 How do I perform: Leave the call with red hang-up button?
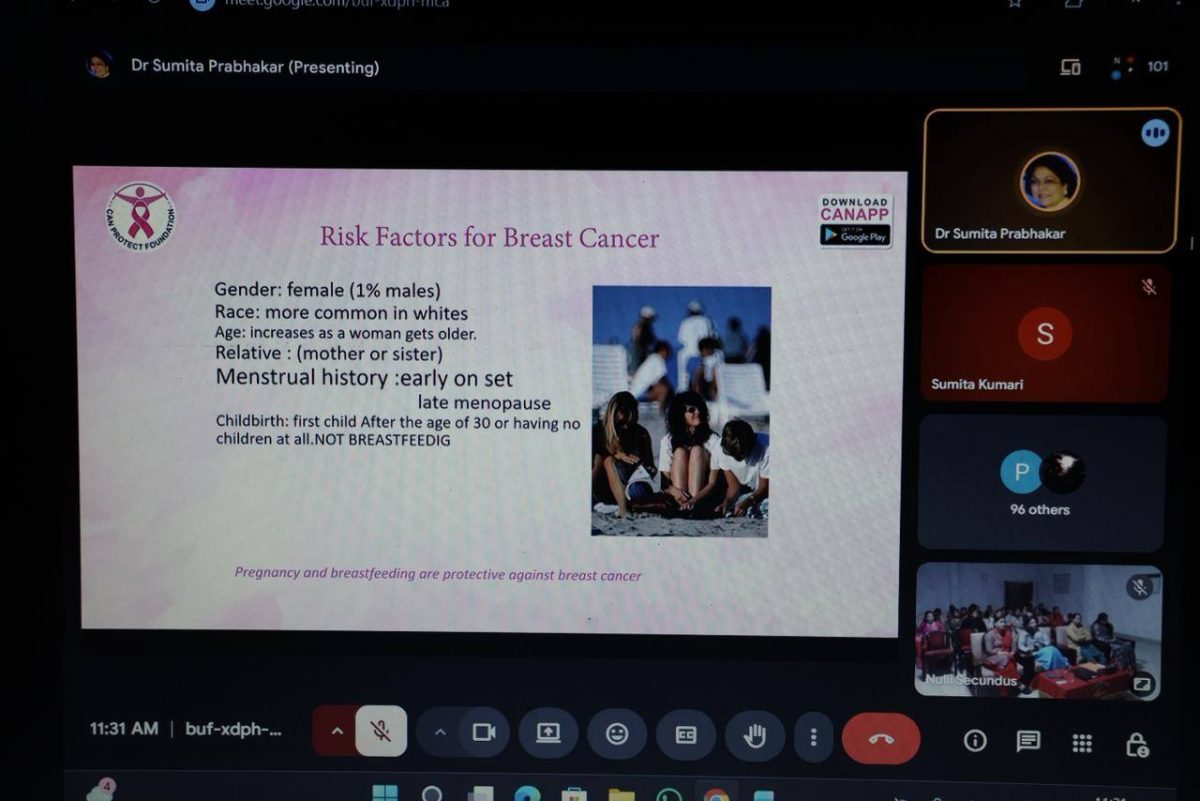pos(880,738)
